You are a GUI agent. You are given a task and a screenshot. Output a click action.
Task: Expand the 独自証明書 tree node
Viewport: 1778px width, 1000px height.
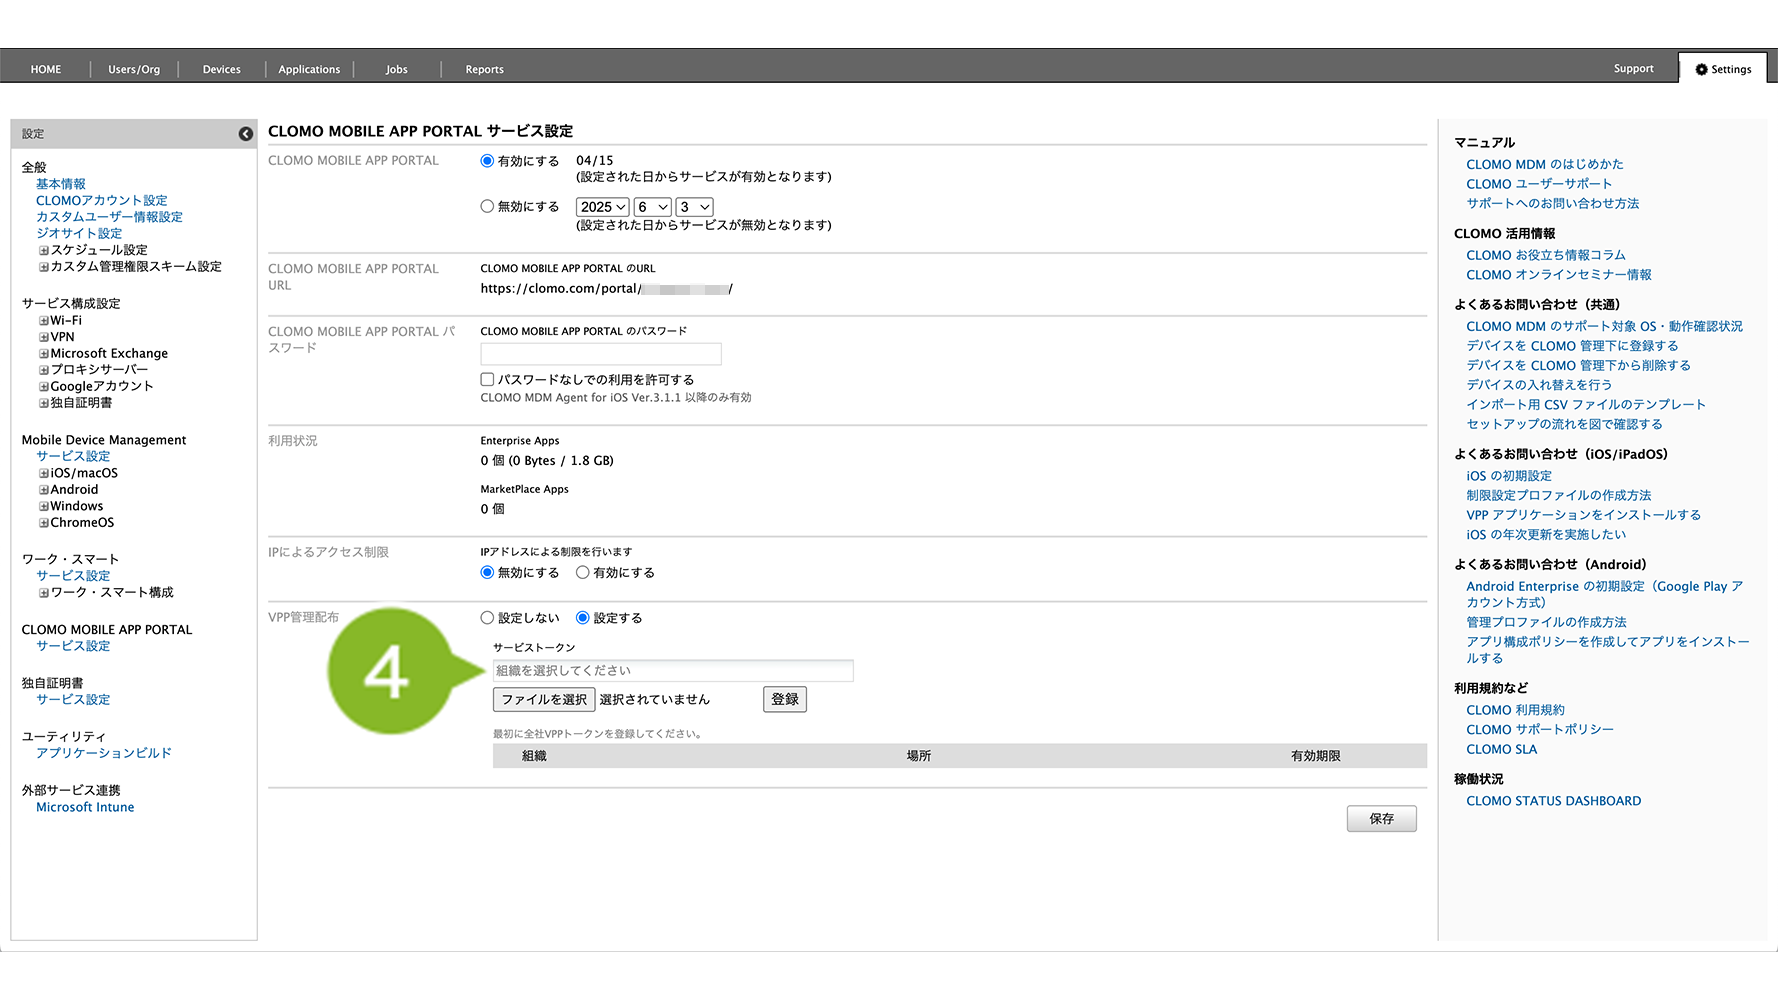[44, 403]
